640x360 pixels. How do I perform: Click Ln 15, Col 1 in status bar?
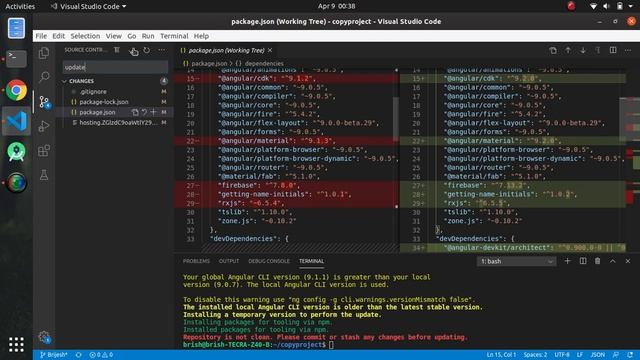[x=501, y=355]
